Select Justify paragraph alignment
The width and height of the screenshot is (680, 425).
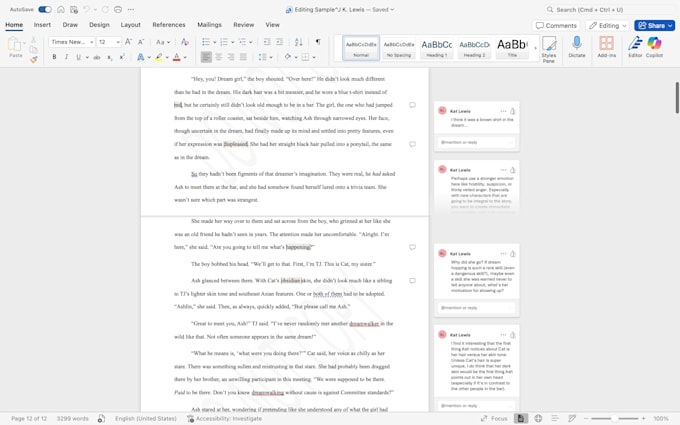tap(243, 57)
